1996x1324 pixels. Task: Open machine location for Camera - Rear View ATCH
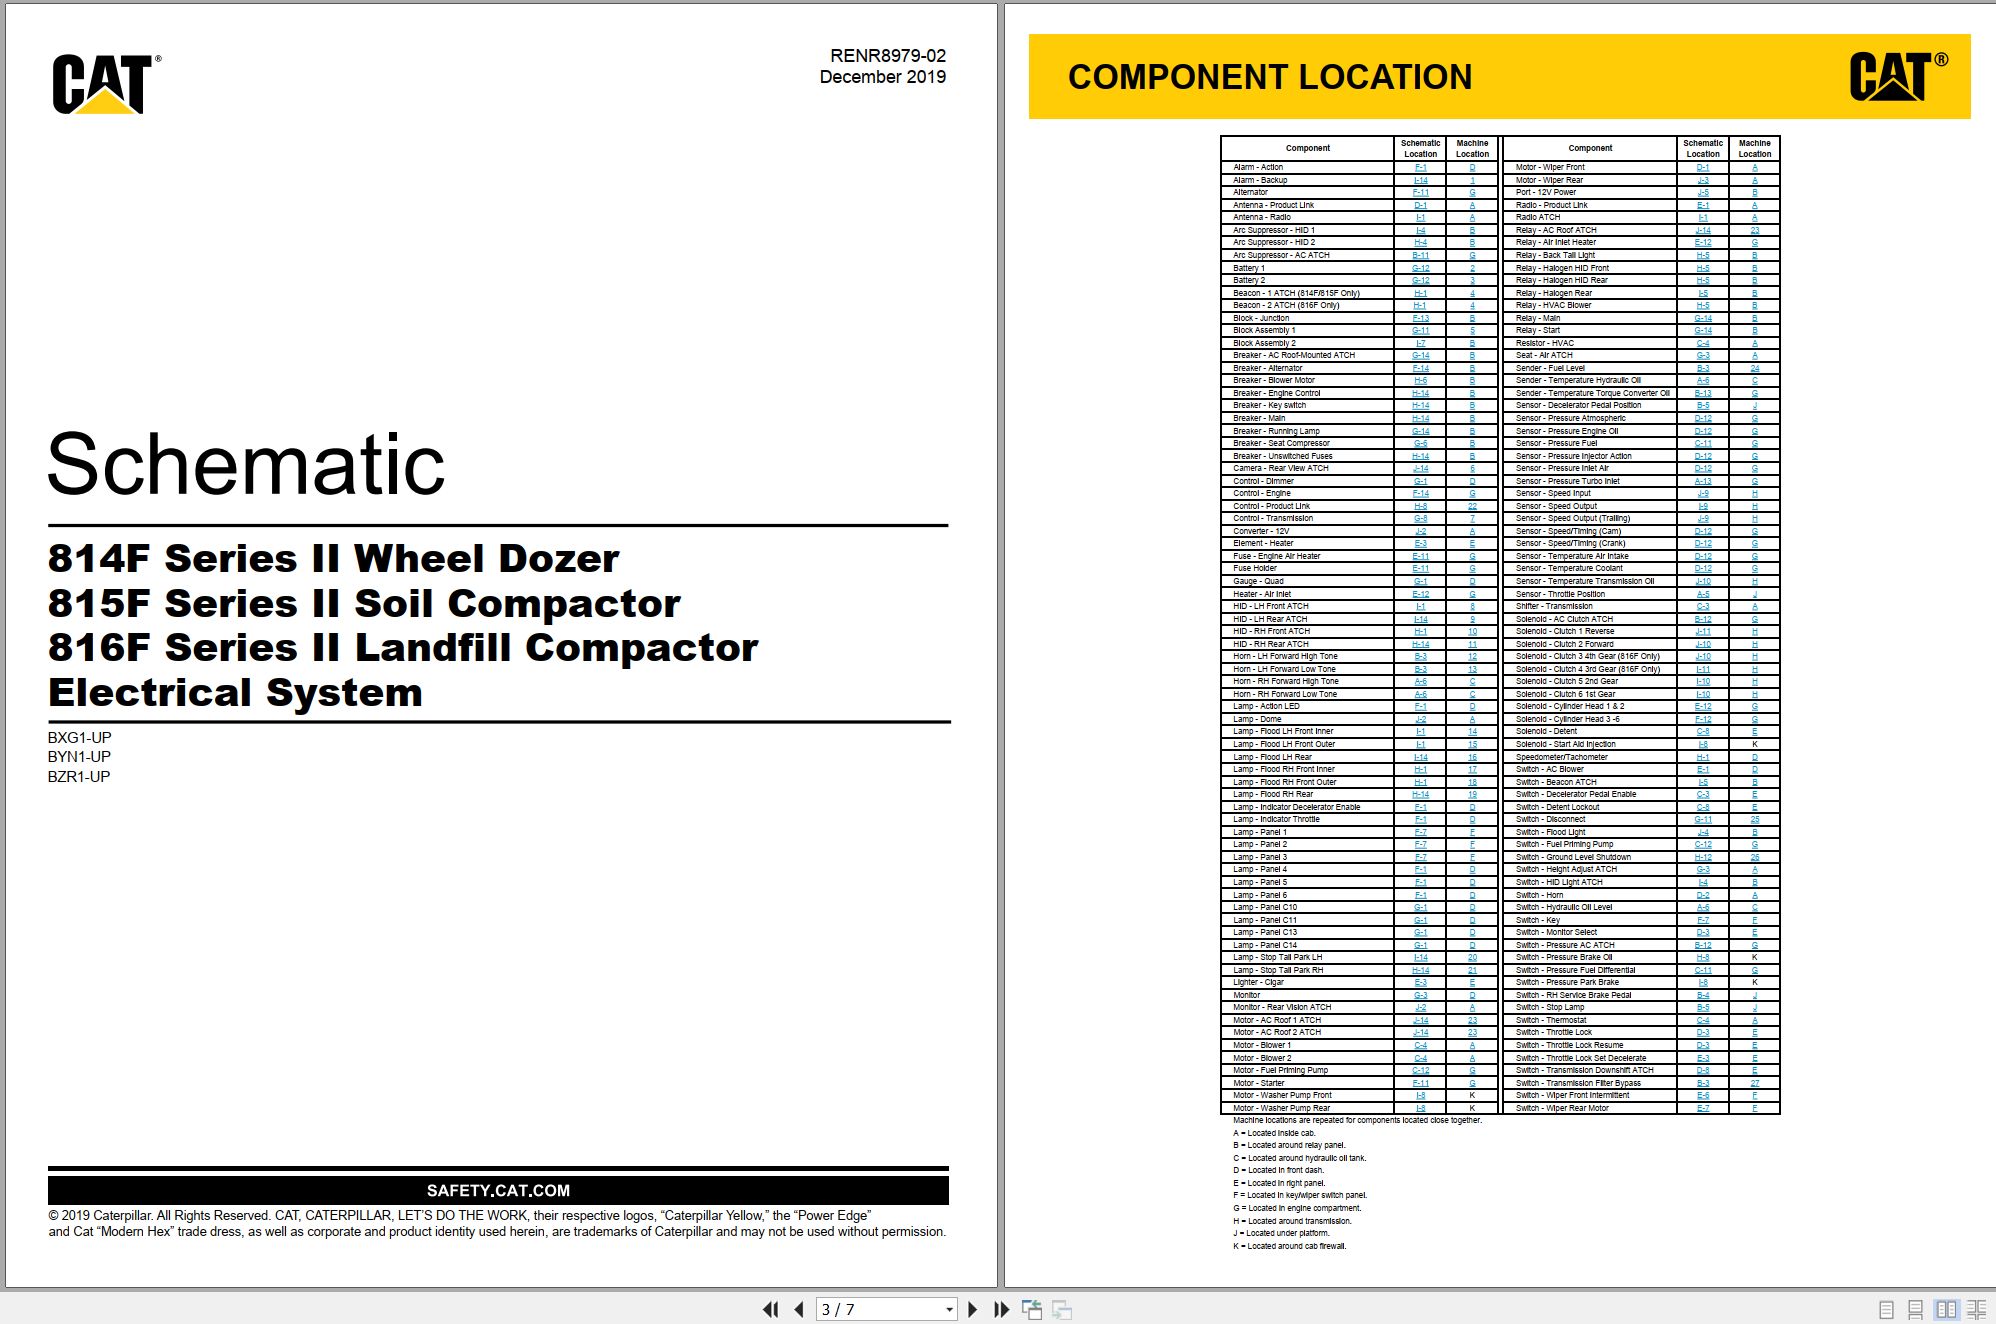1472,468
